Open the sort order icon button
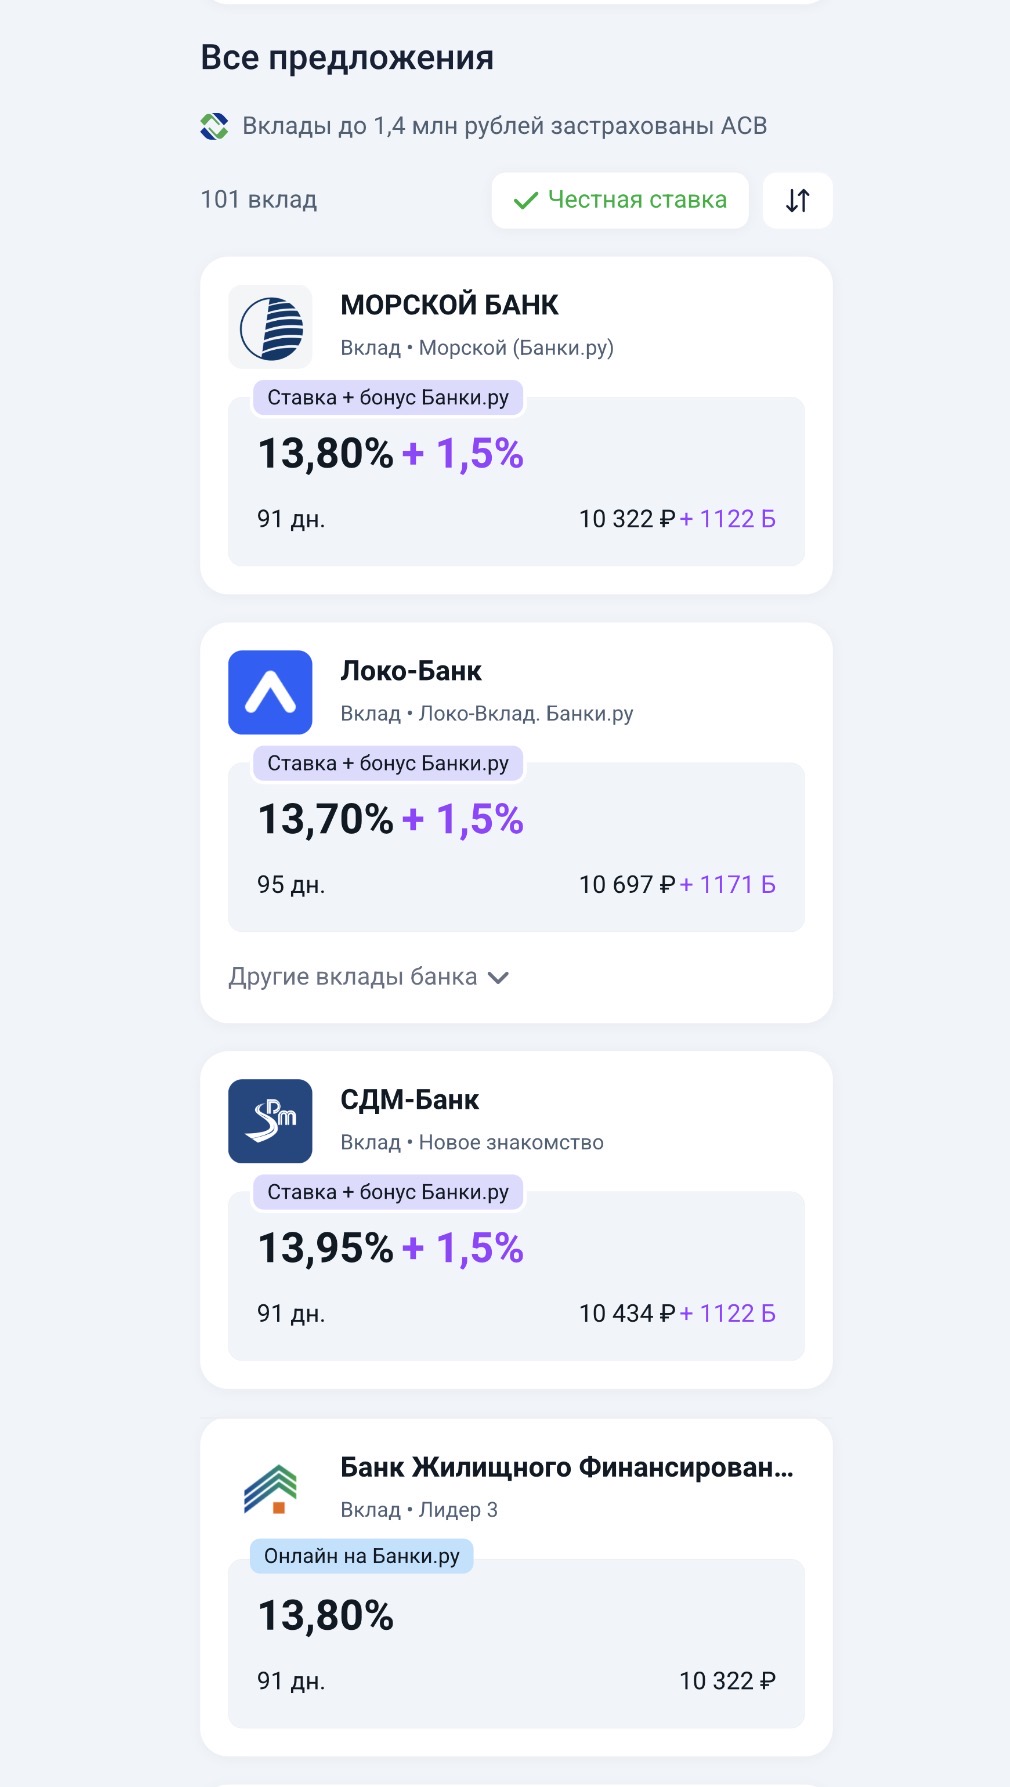The image size is (1010, 1787). click(x=797, y=200)
